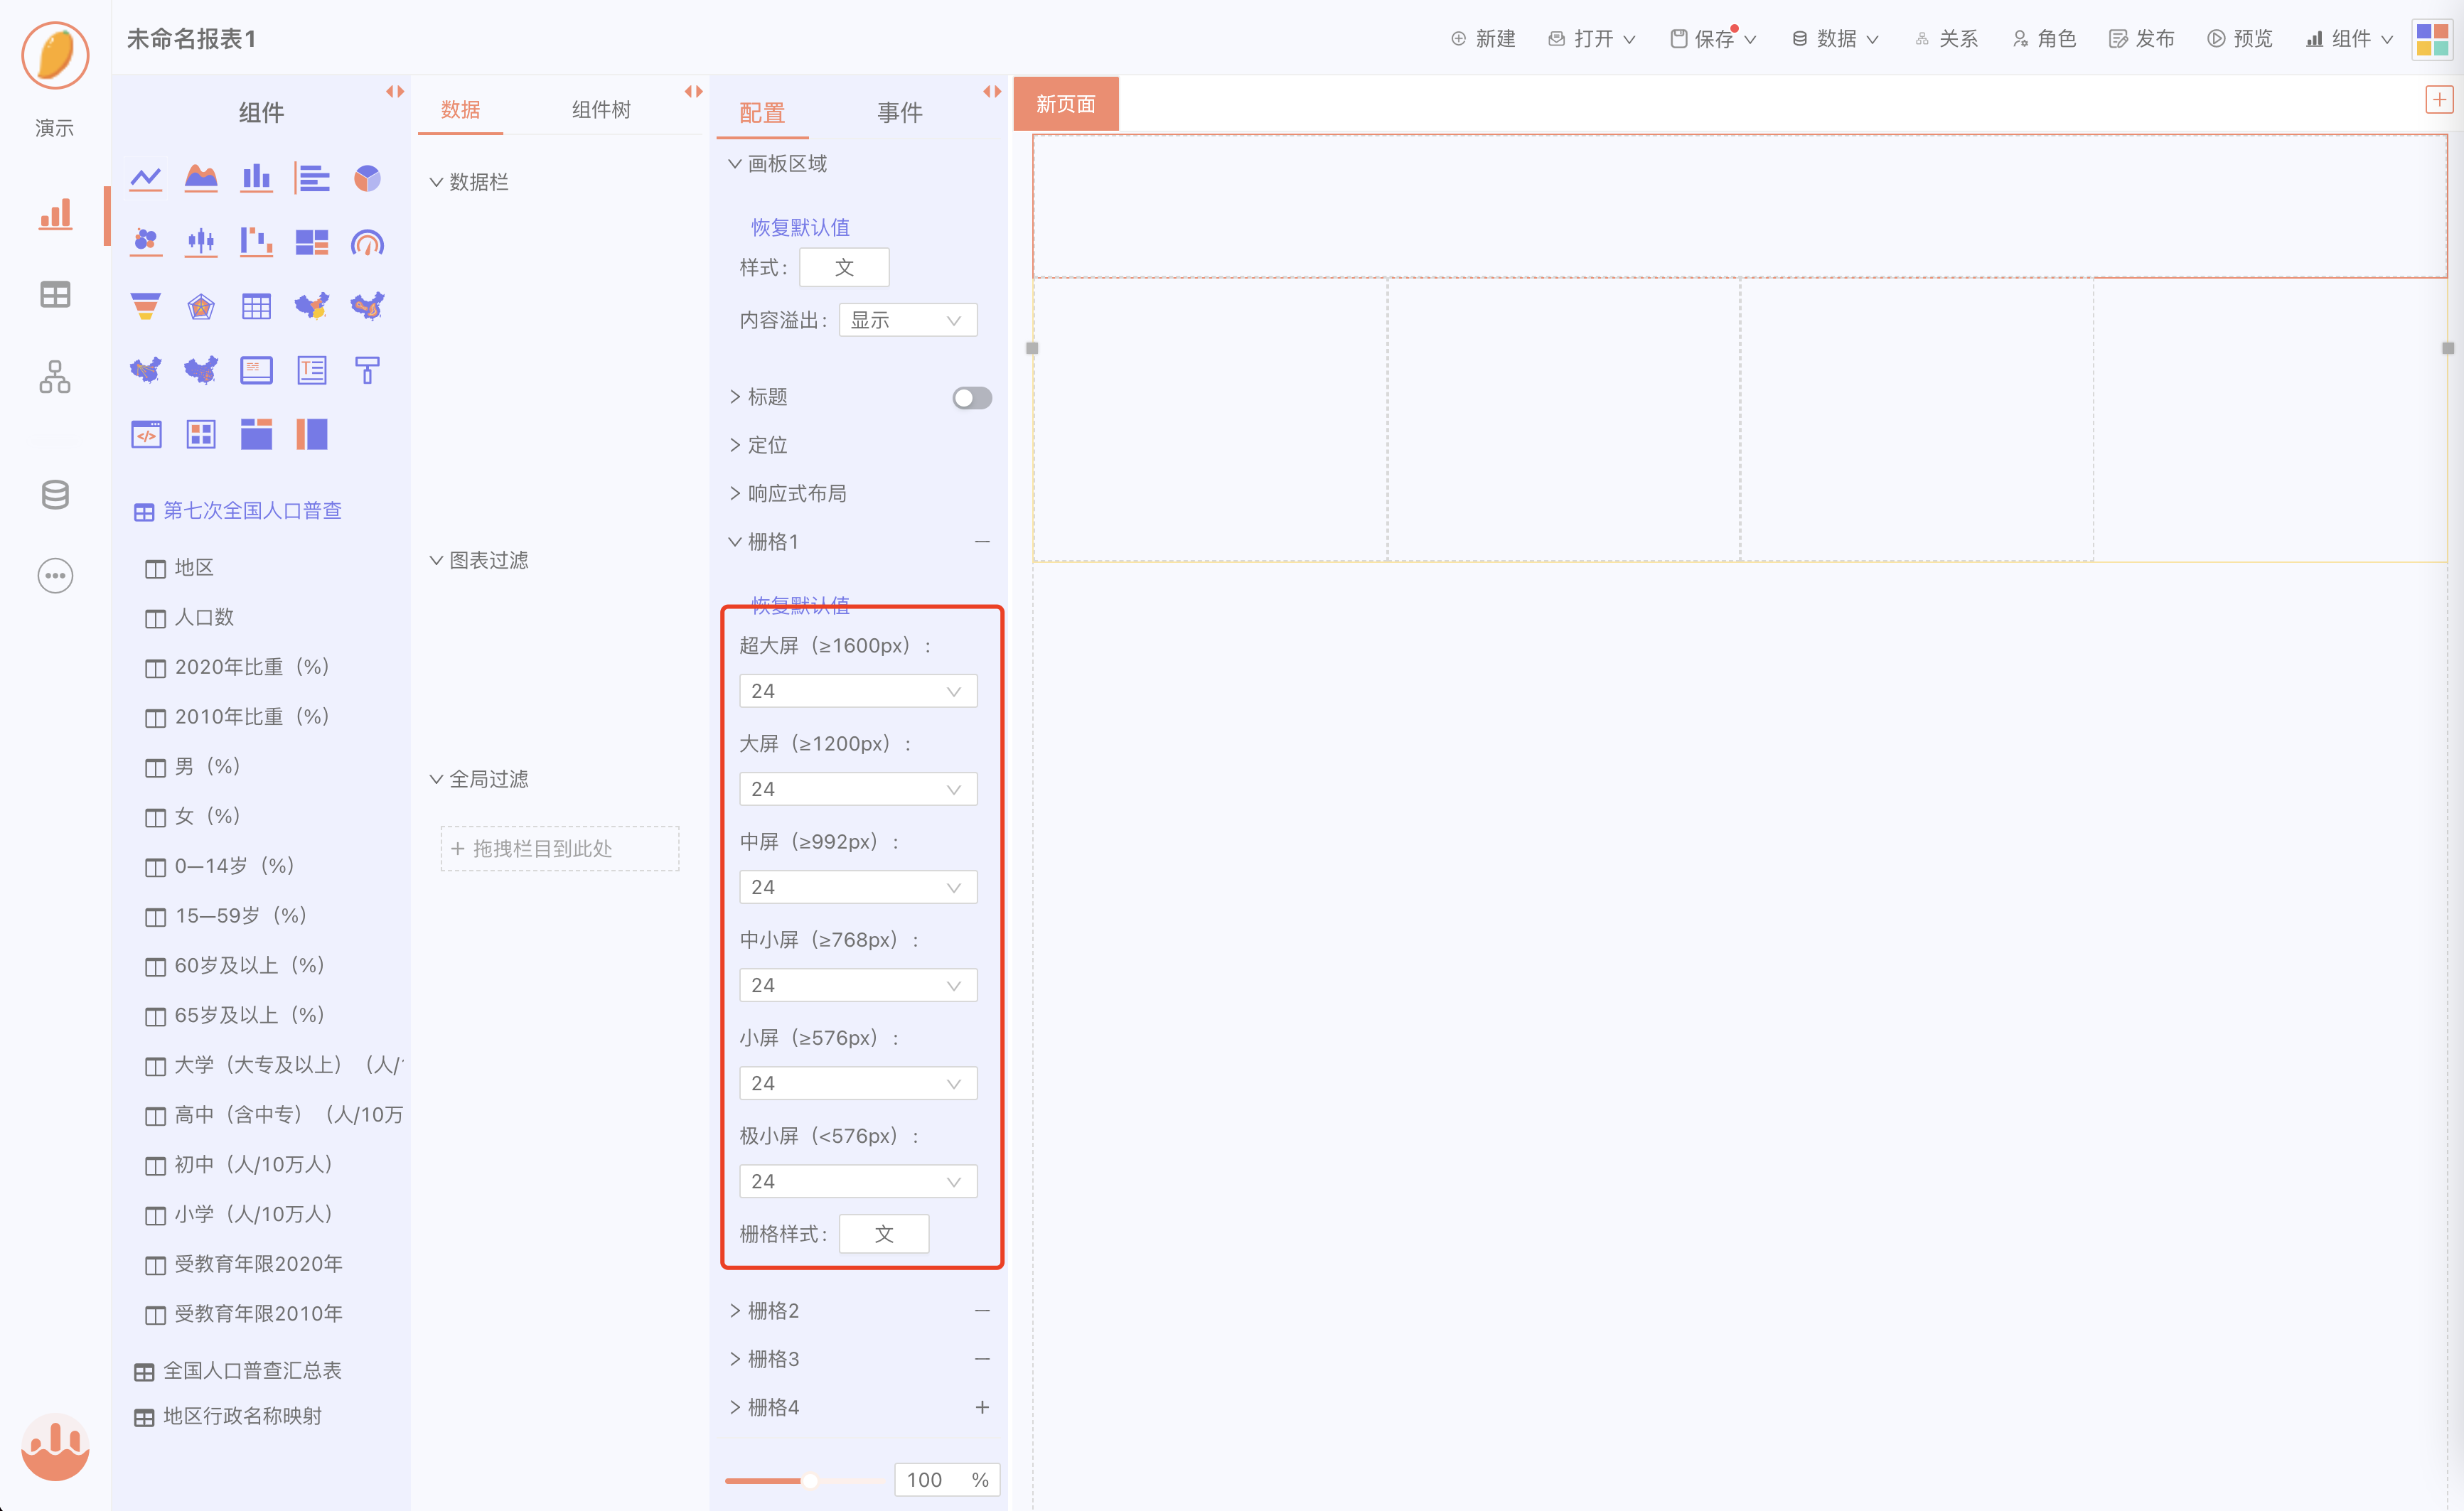
Task: Select the radar chart component
Action: tap(201, 306)
